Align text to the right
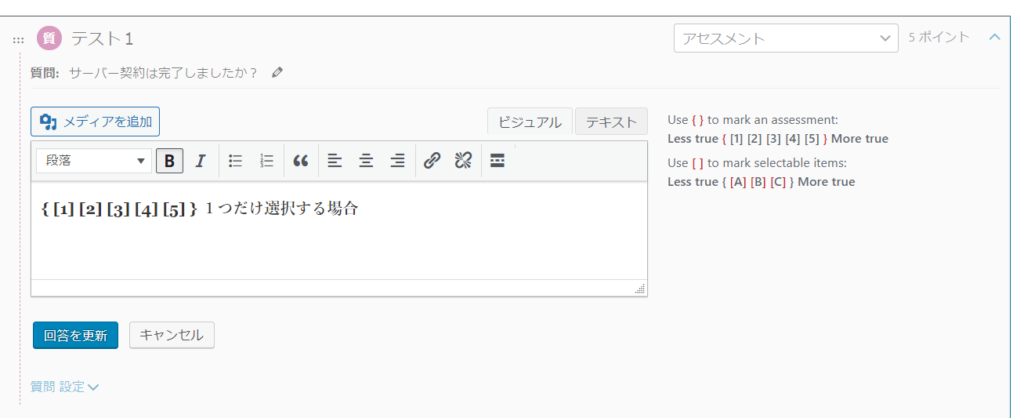 tap(397, 160)
